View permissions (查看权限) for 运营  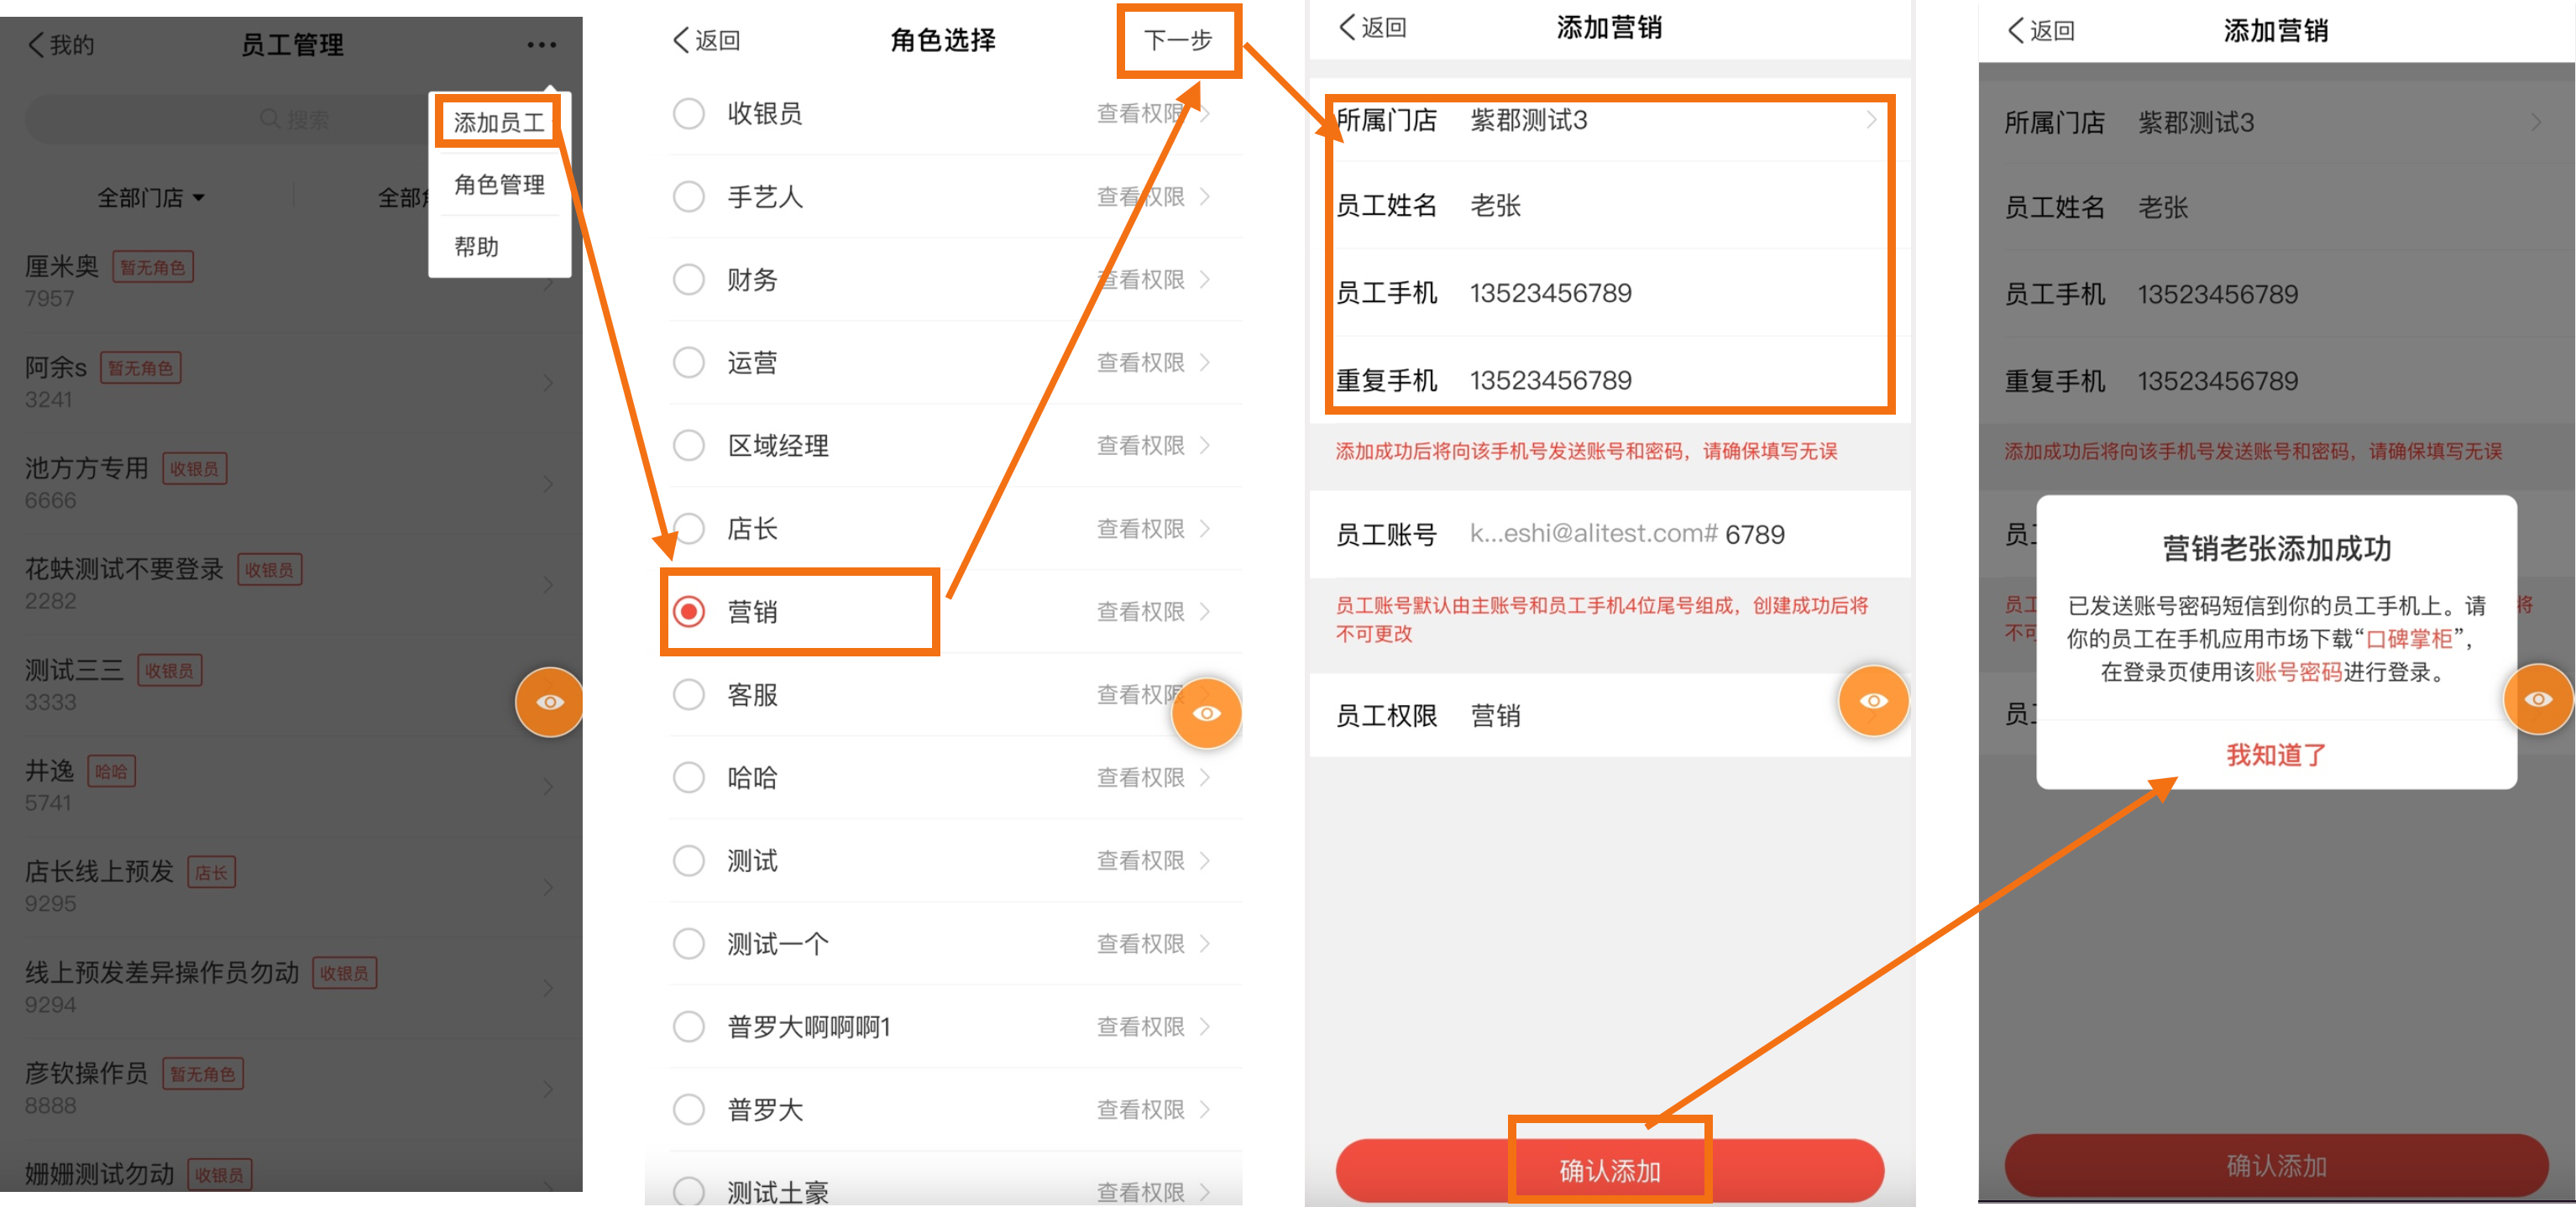pyautogui.click(x=1141, y=362)
